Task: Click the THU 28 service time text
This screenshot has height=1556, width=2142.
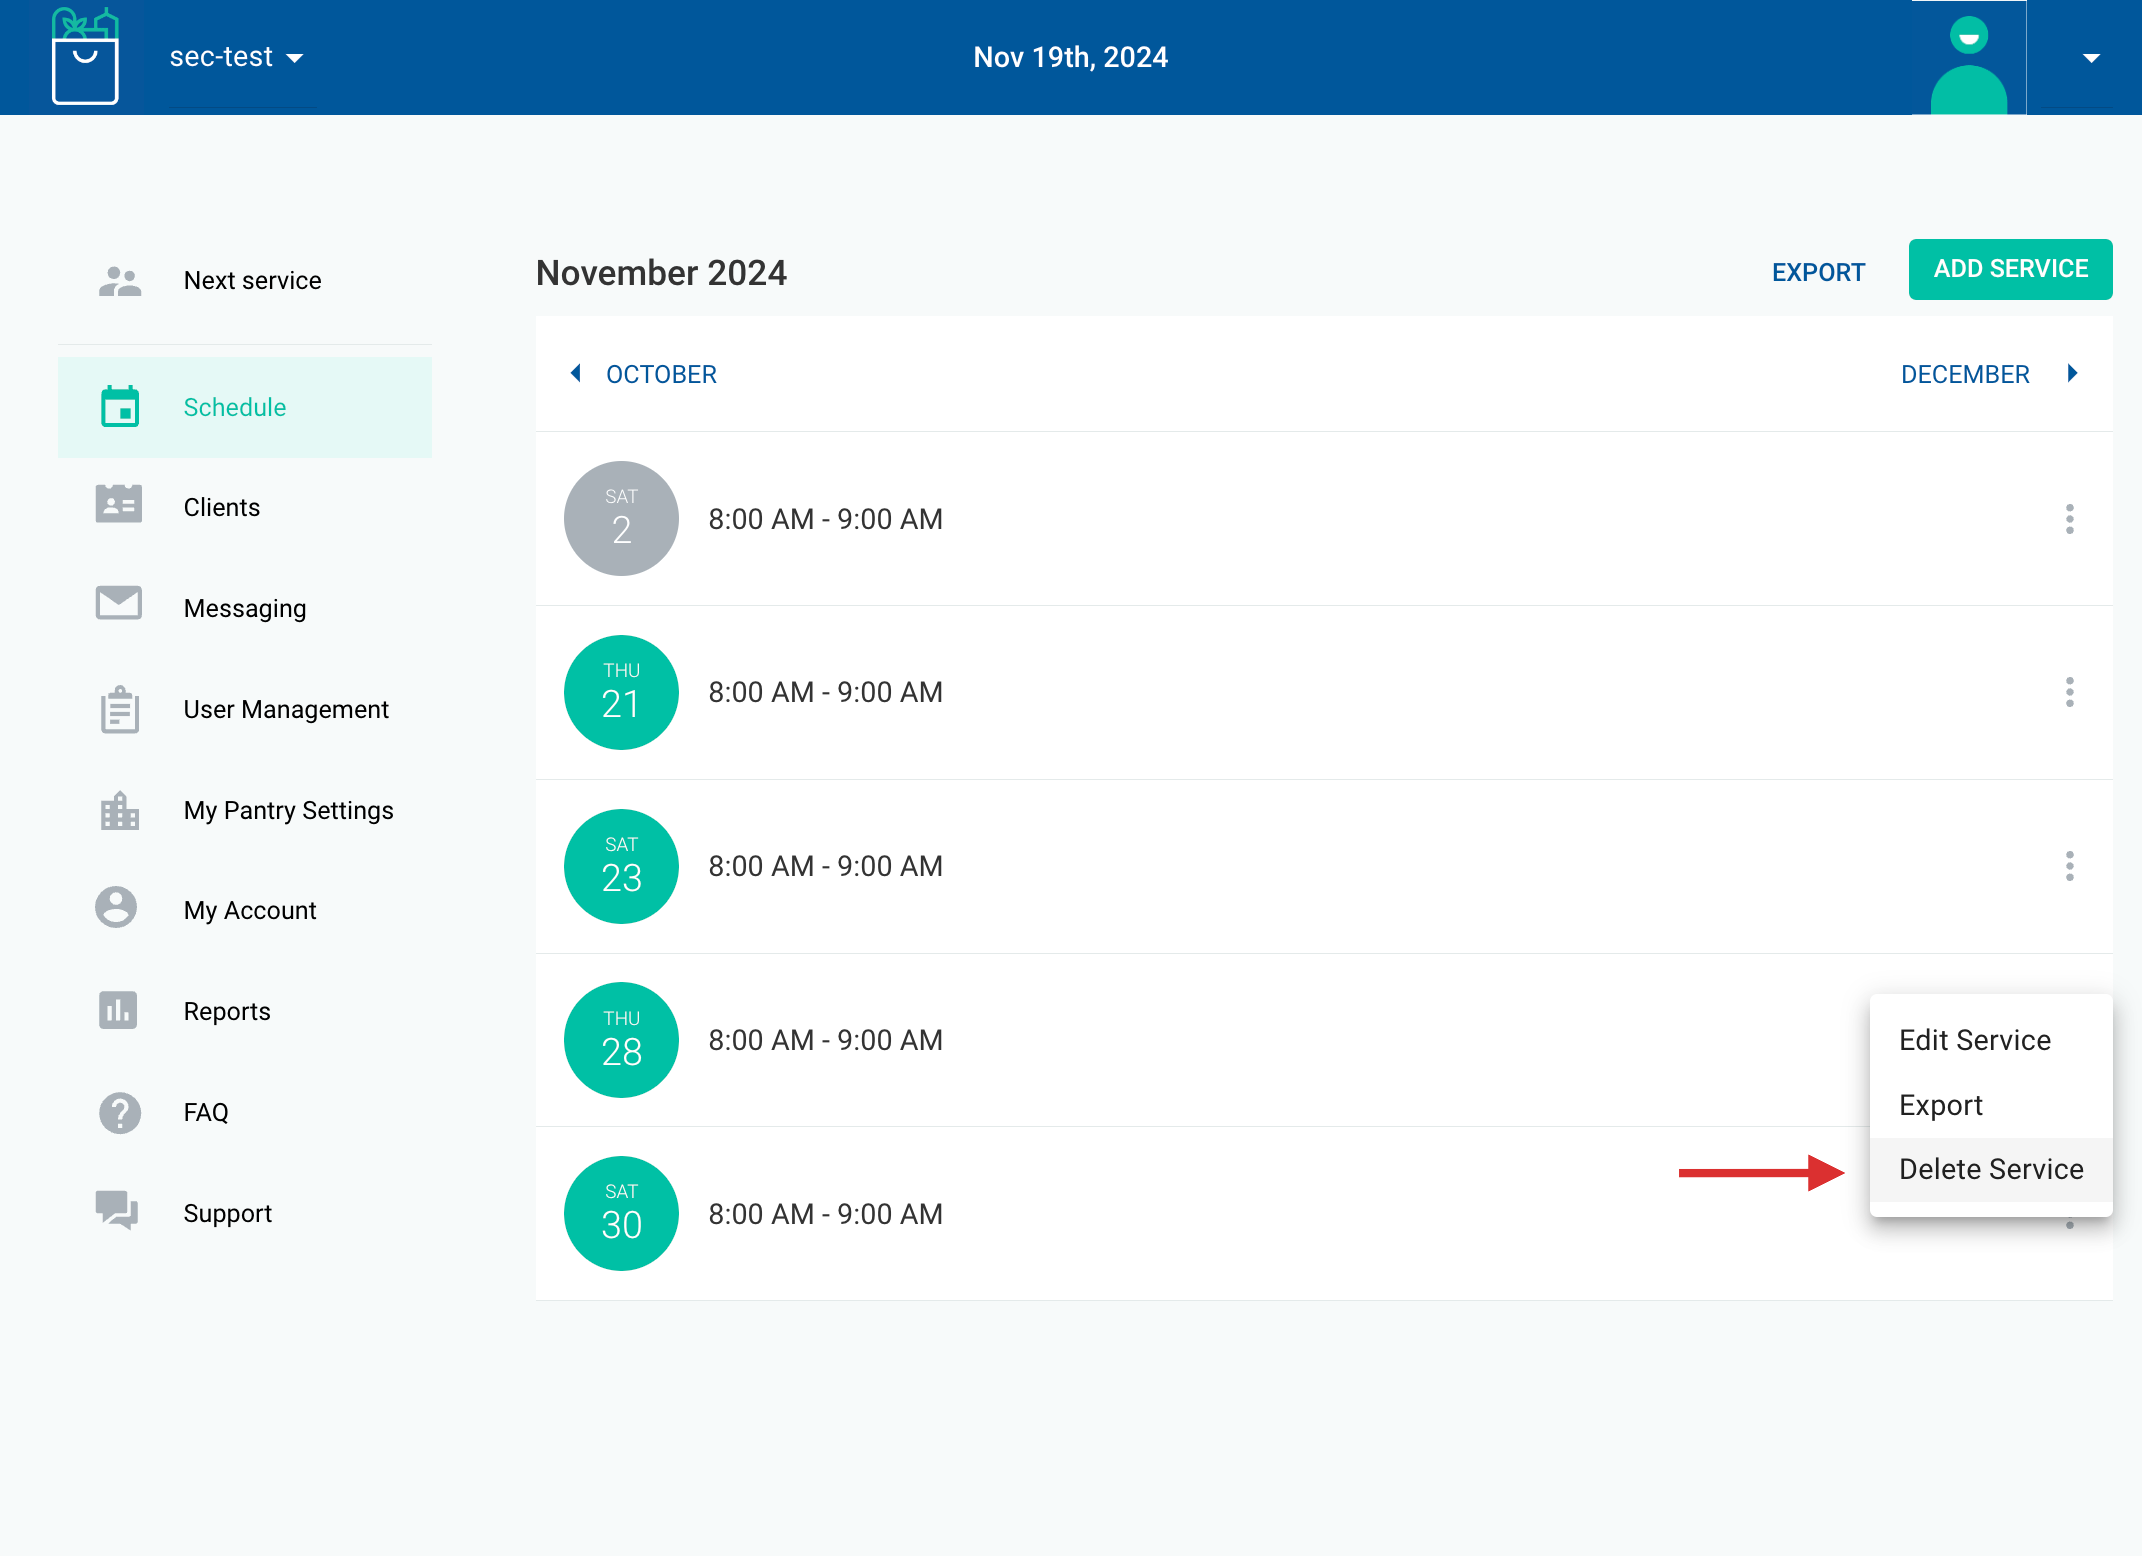Action: coord(826,1040)
